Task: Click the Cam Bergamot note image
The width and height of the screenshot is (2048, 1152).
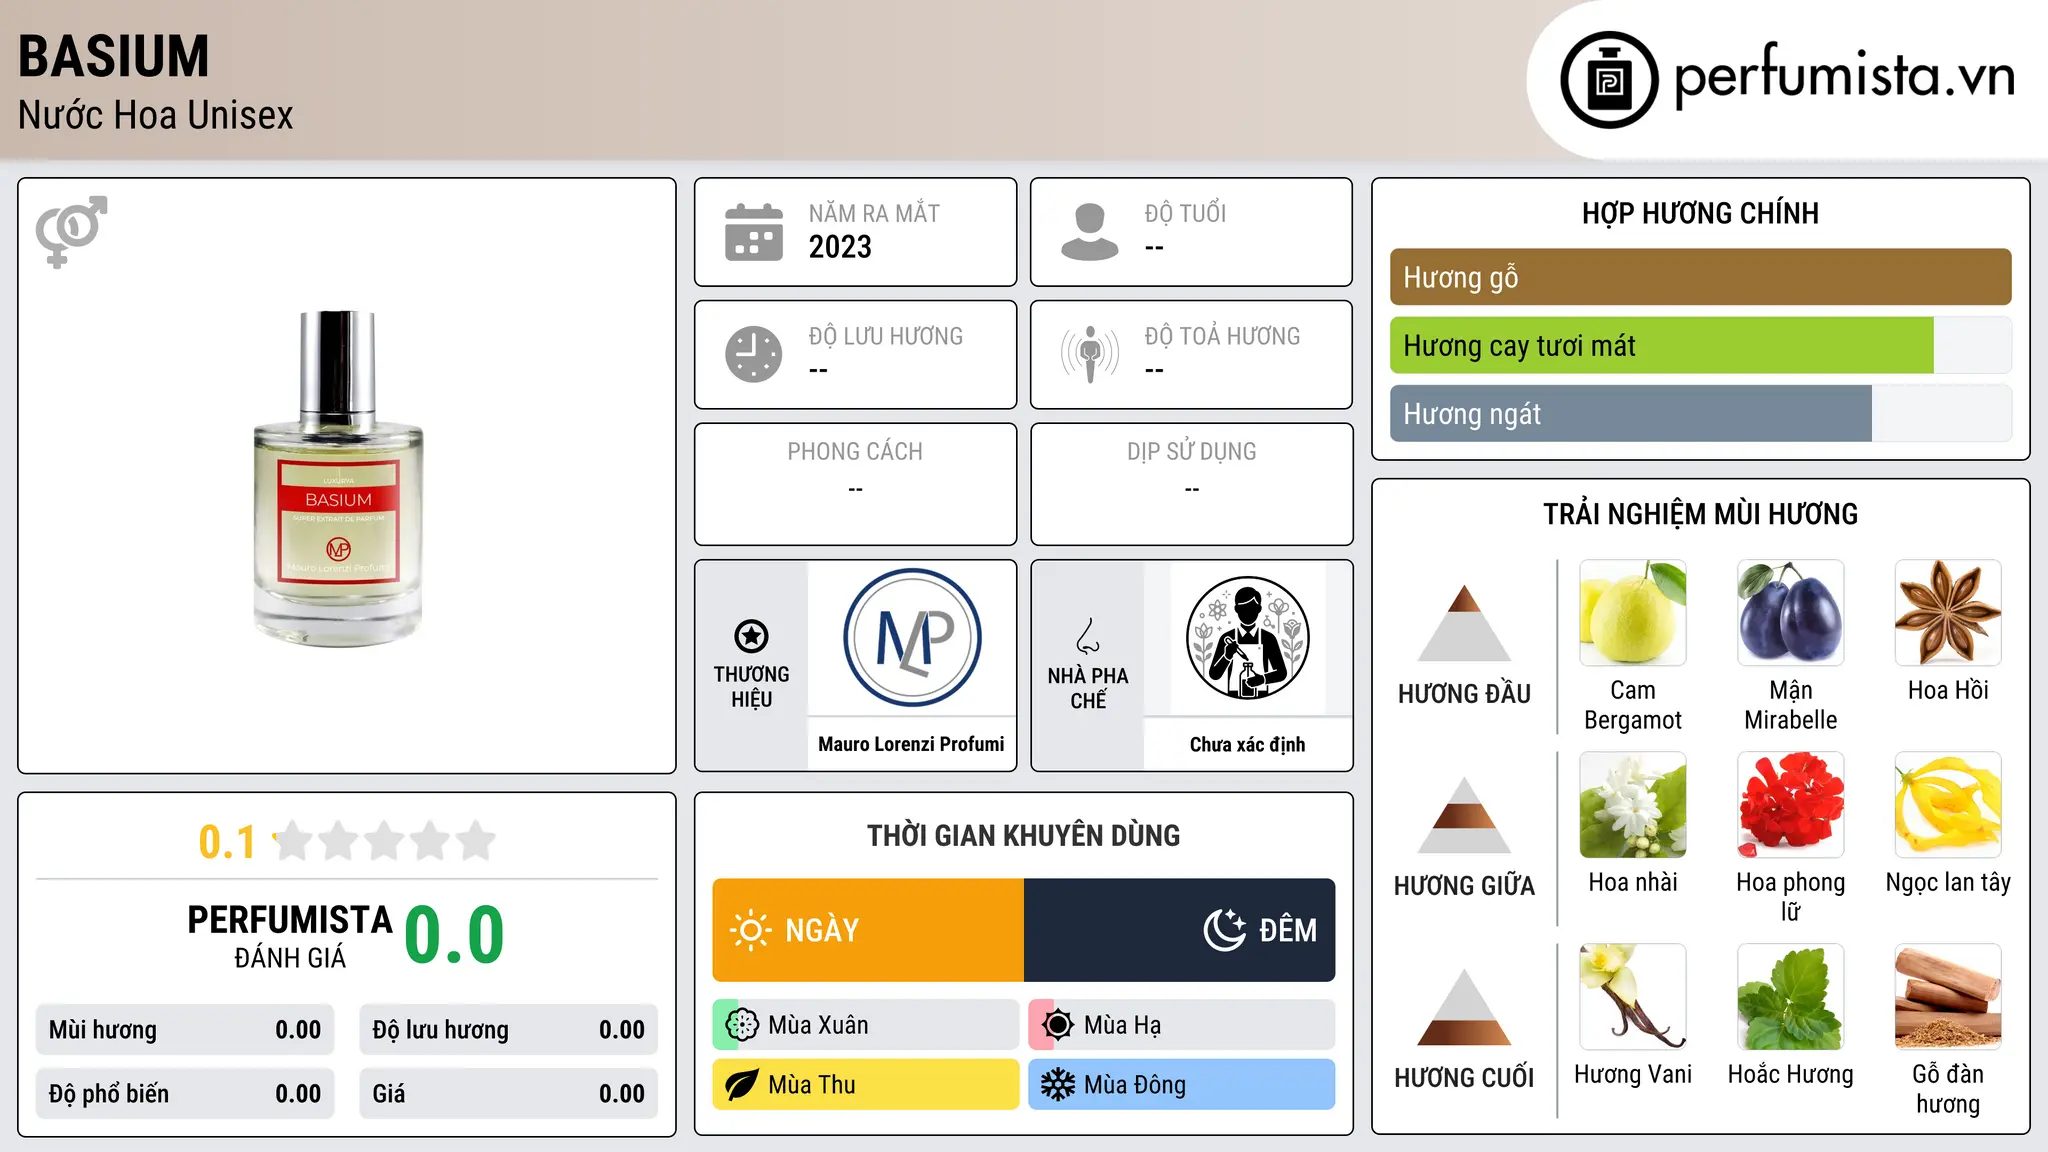Action: pos(1633,613)
